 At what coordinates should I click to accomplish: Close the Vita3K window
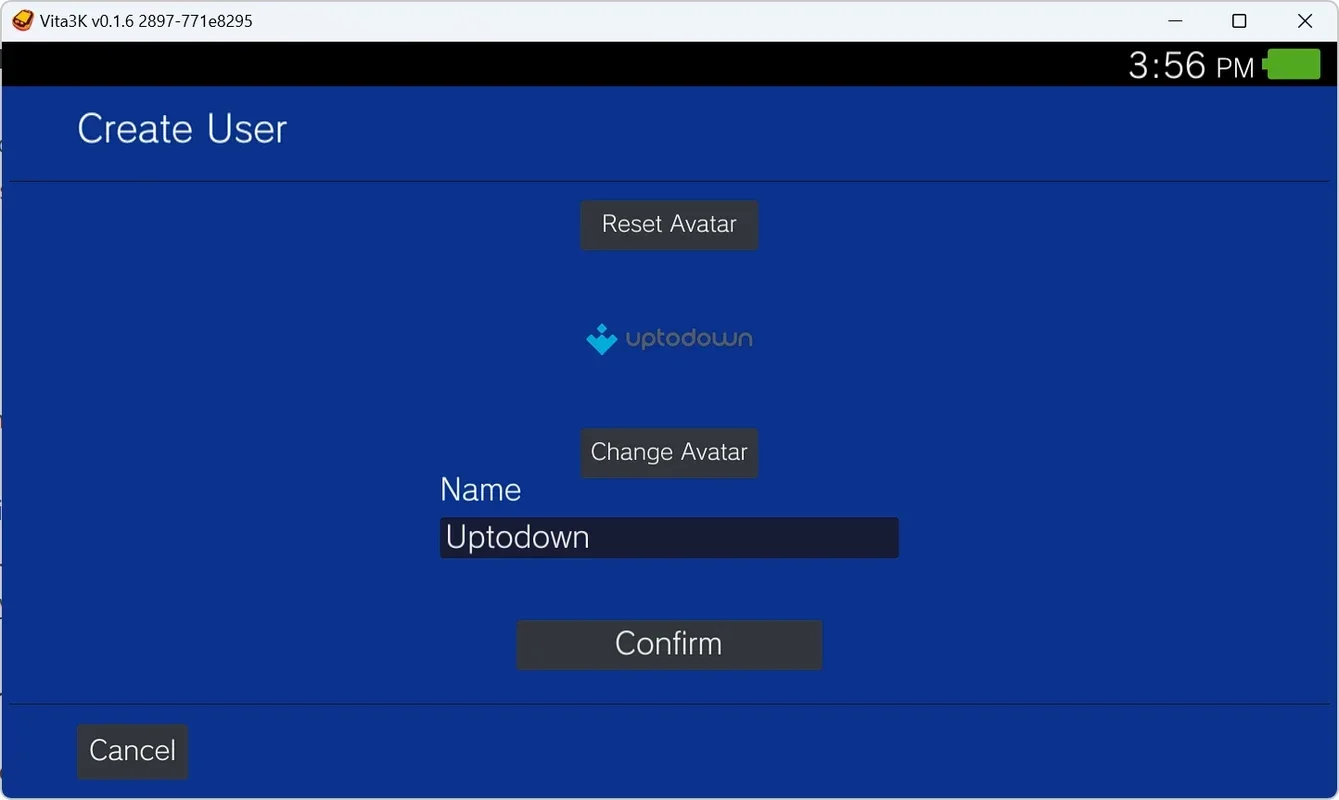point(1304,20)
